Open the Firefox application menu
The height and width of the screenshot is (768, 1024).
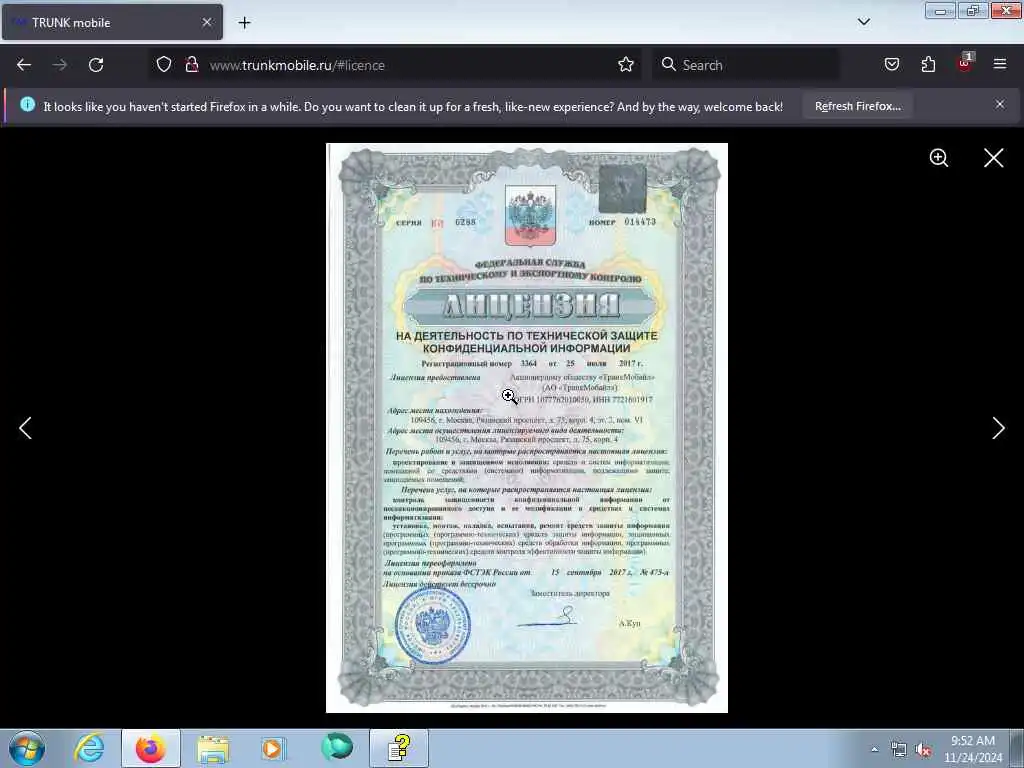pyautogui.click(x=1000, y=65)
